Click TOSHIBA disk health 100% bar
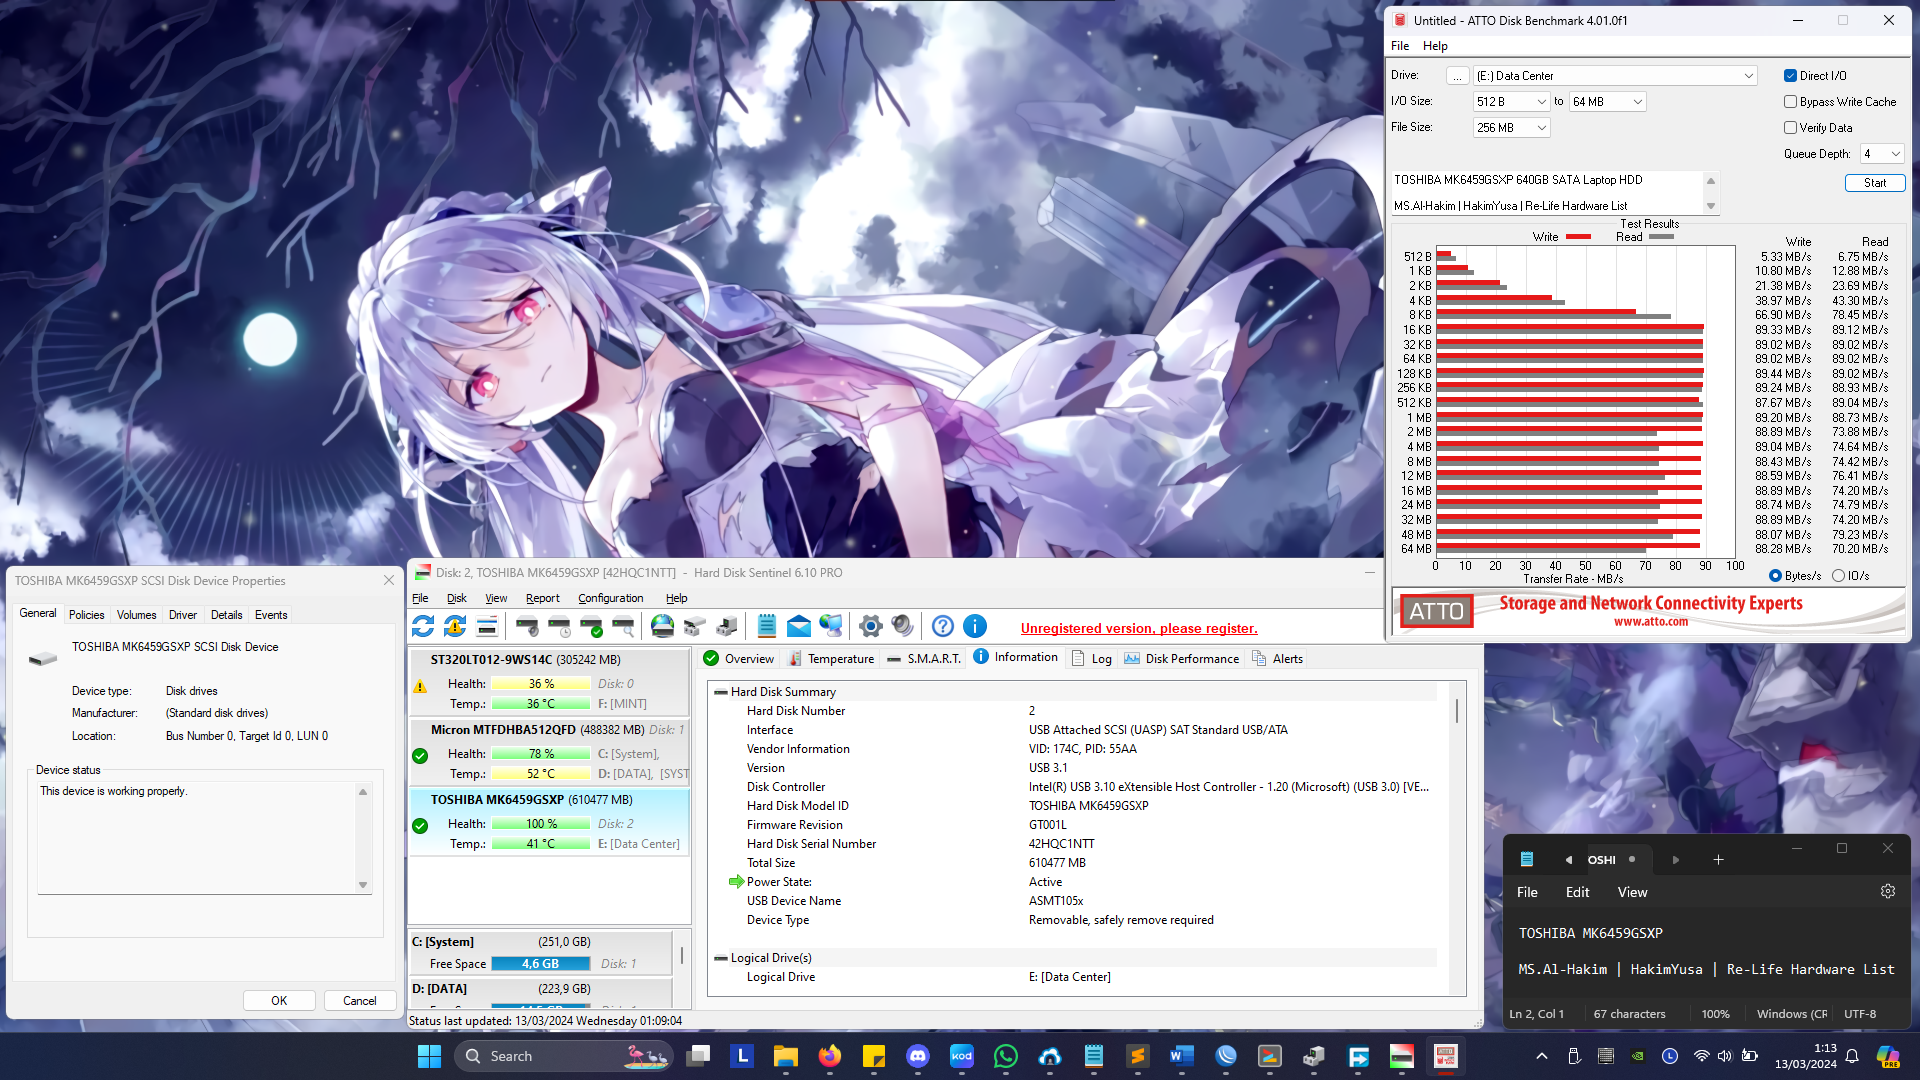Viewport: 1920px width, 1080px height. (x=540, y=824)
